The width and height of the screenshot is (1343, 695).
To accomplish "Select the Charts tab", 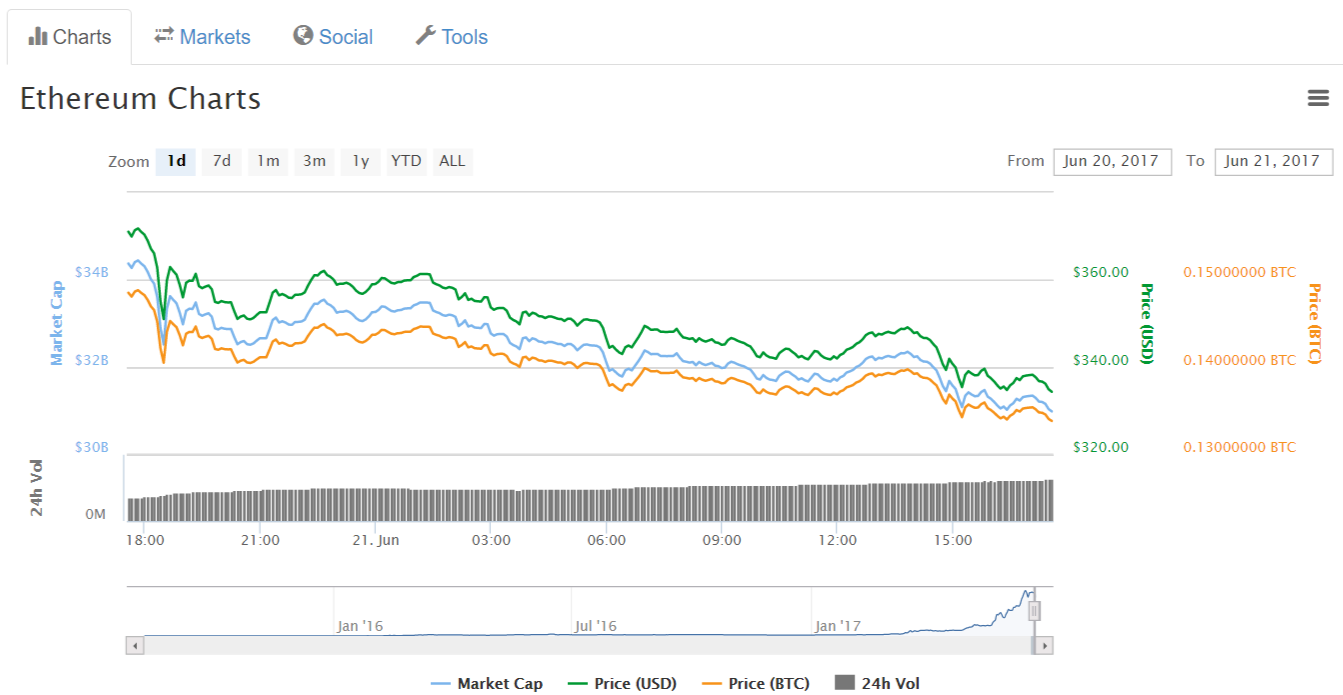I will coord(70,37).
